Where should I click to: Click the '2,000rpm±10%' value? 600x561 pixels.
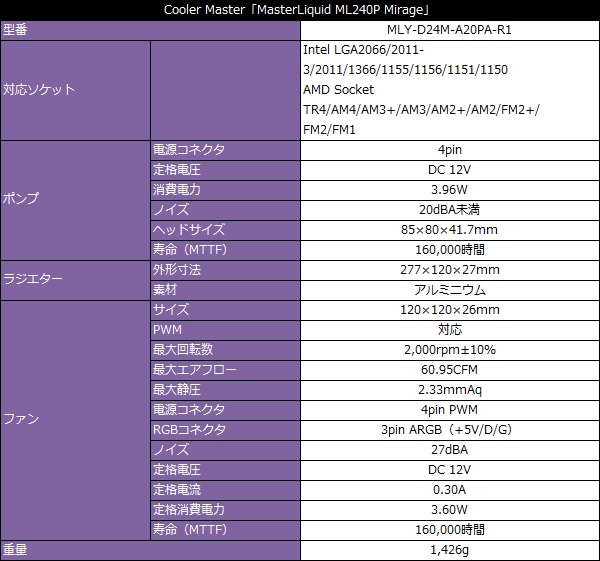point(450,350)
